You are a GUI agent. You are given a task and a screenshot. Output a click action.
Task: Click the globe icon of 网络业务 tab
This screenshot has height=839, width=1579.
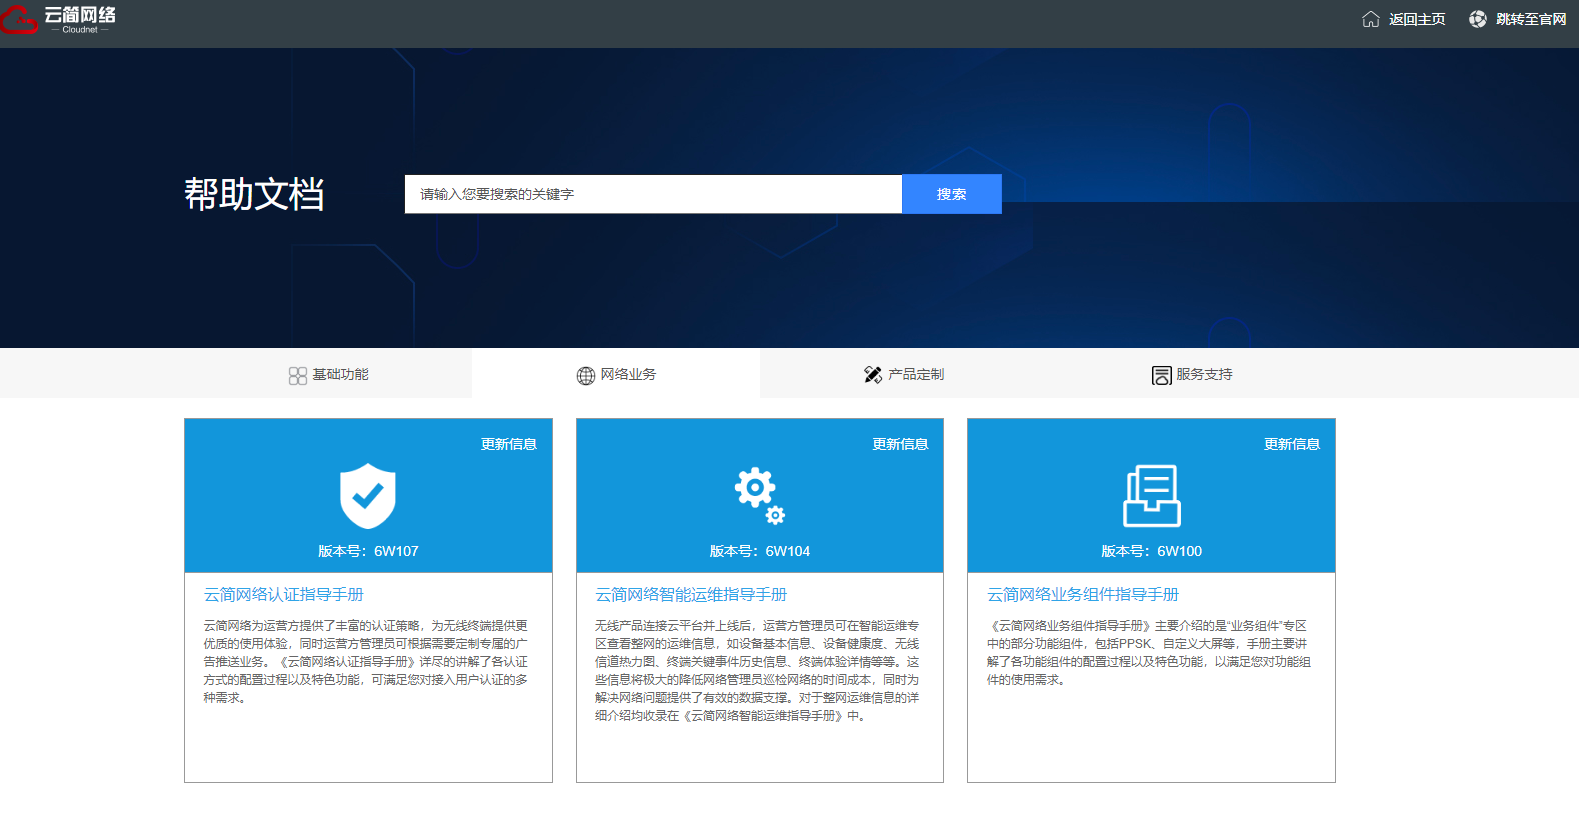click(x=586, y=375)
